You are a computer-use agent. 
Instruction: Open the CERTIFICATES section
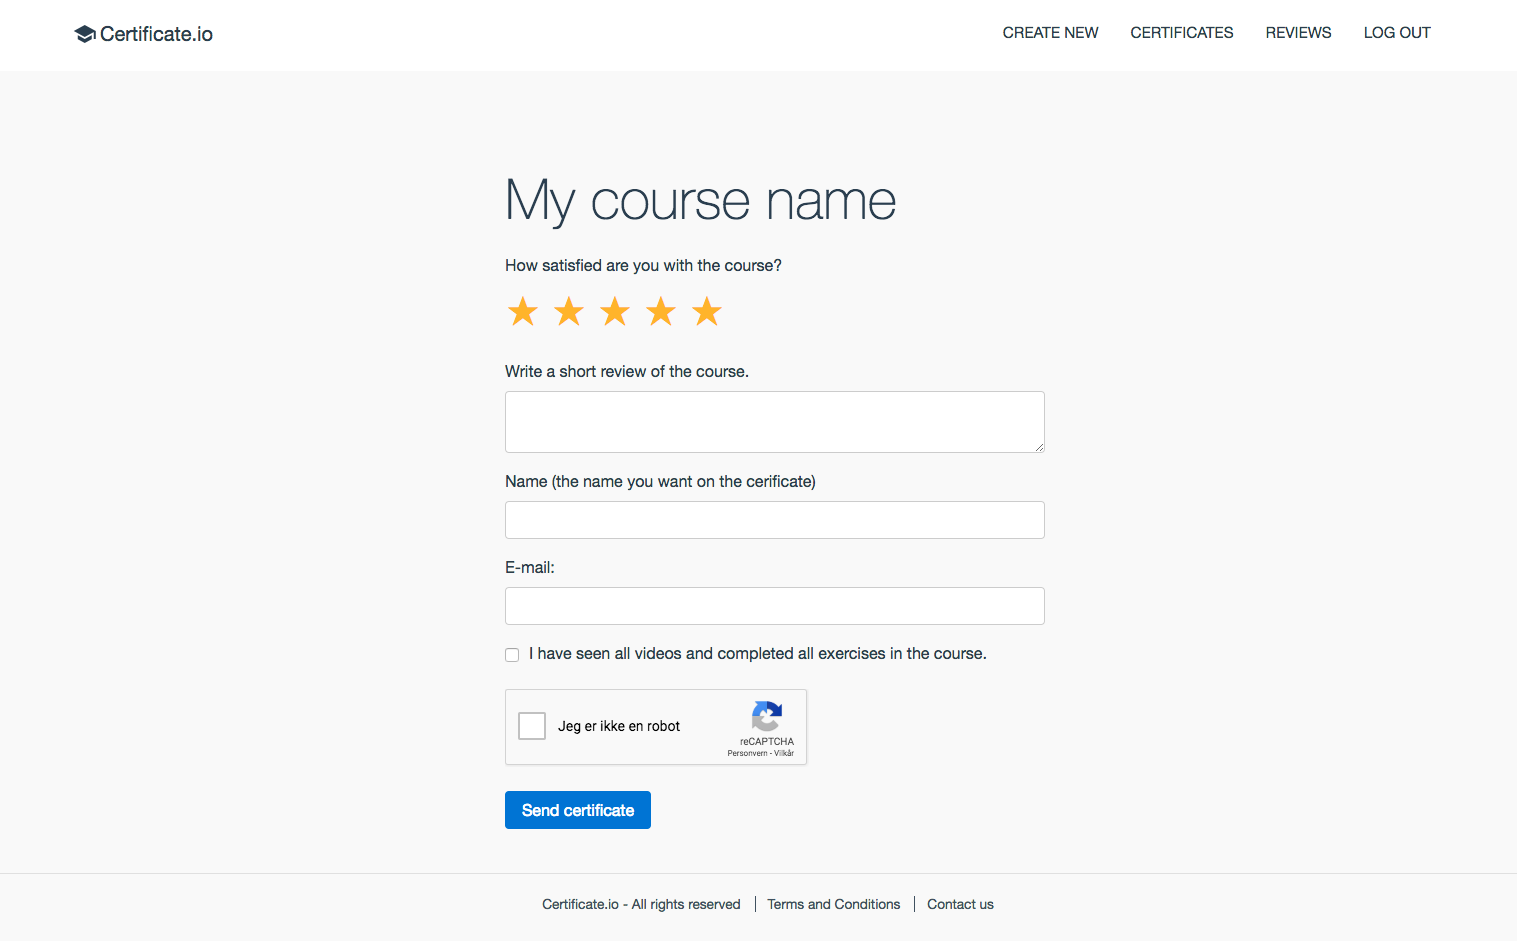1181,33
